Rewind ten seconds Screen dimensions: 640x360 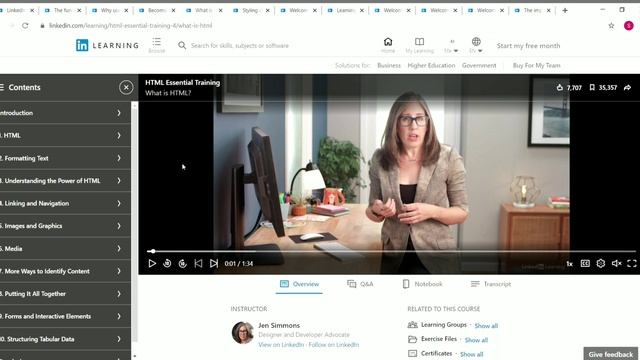[x=167, y=264]
